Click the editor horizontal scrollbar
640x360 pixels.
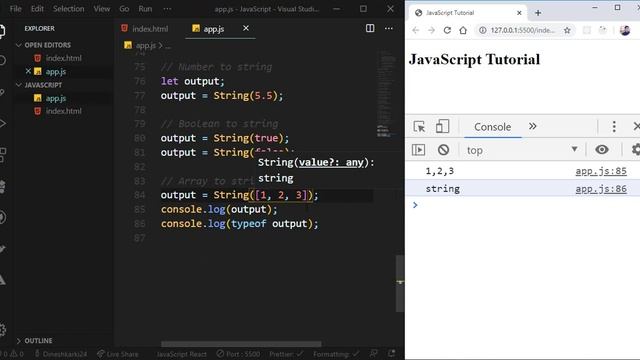coord(241,344)
